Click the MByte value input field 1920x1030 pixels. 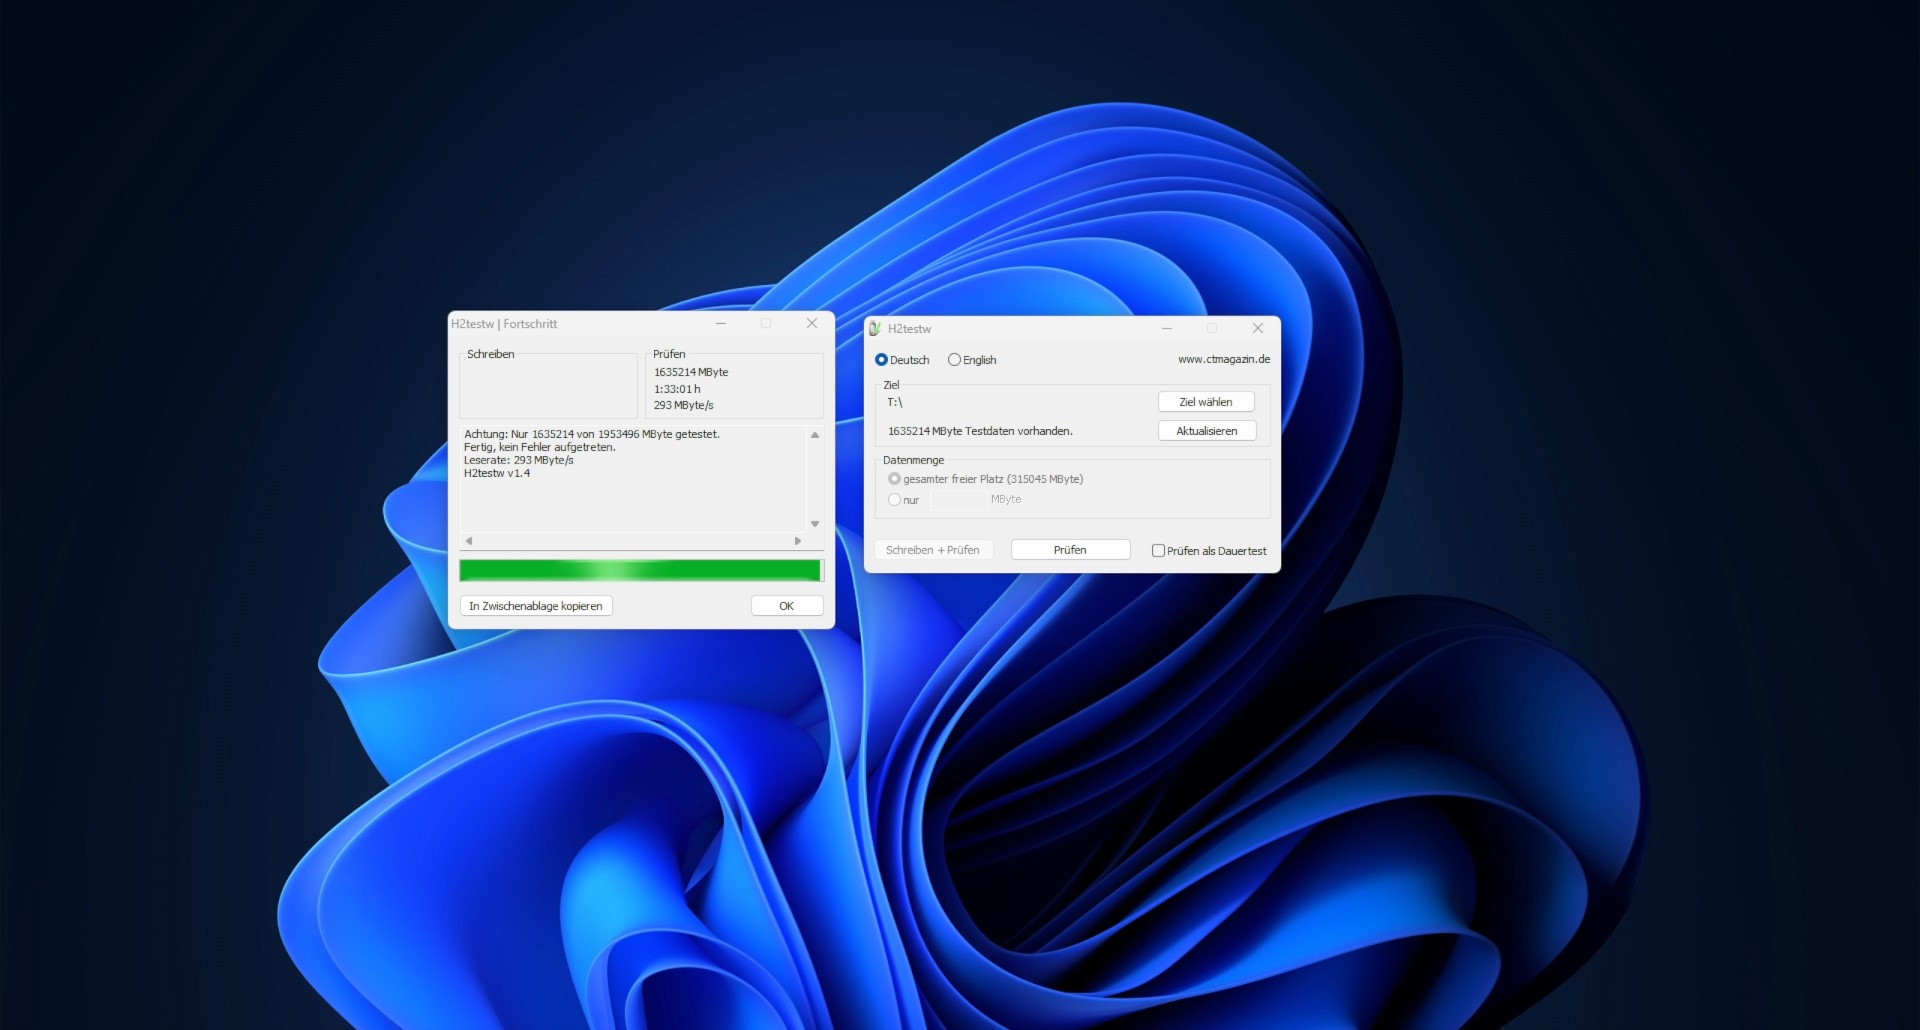tap(956, 499)
